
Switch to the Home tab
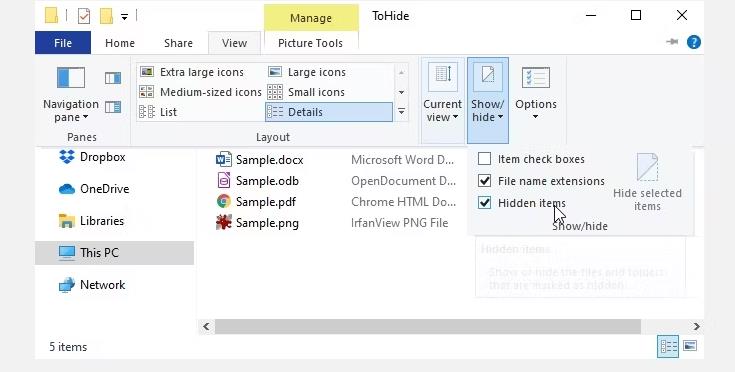(x=120, y=43)
